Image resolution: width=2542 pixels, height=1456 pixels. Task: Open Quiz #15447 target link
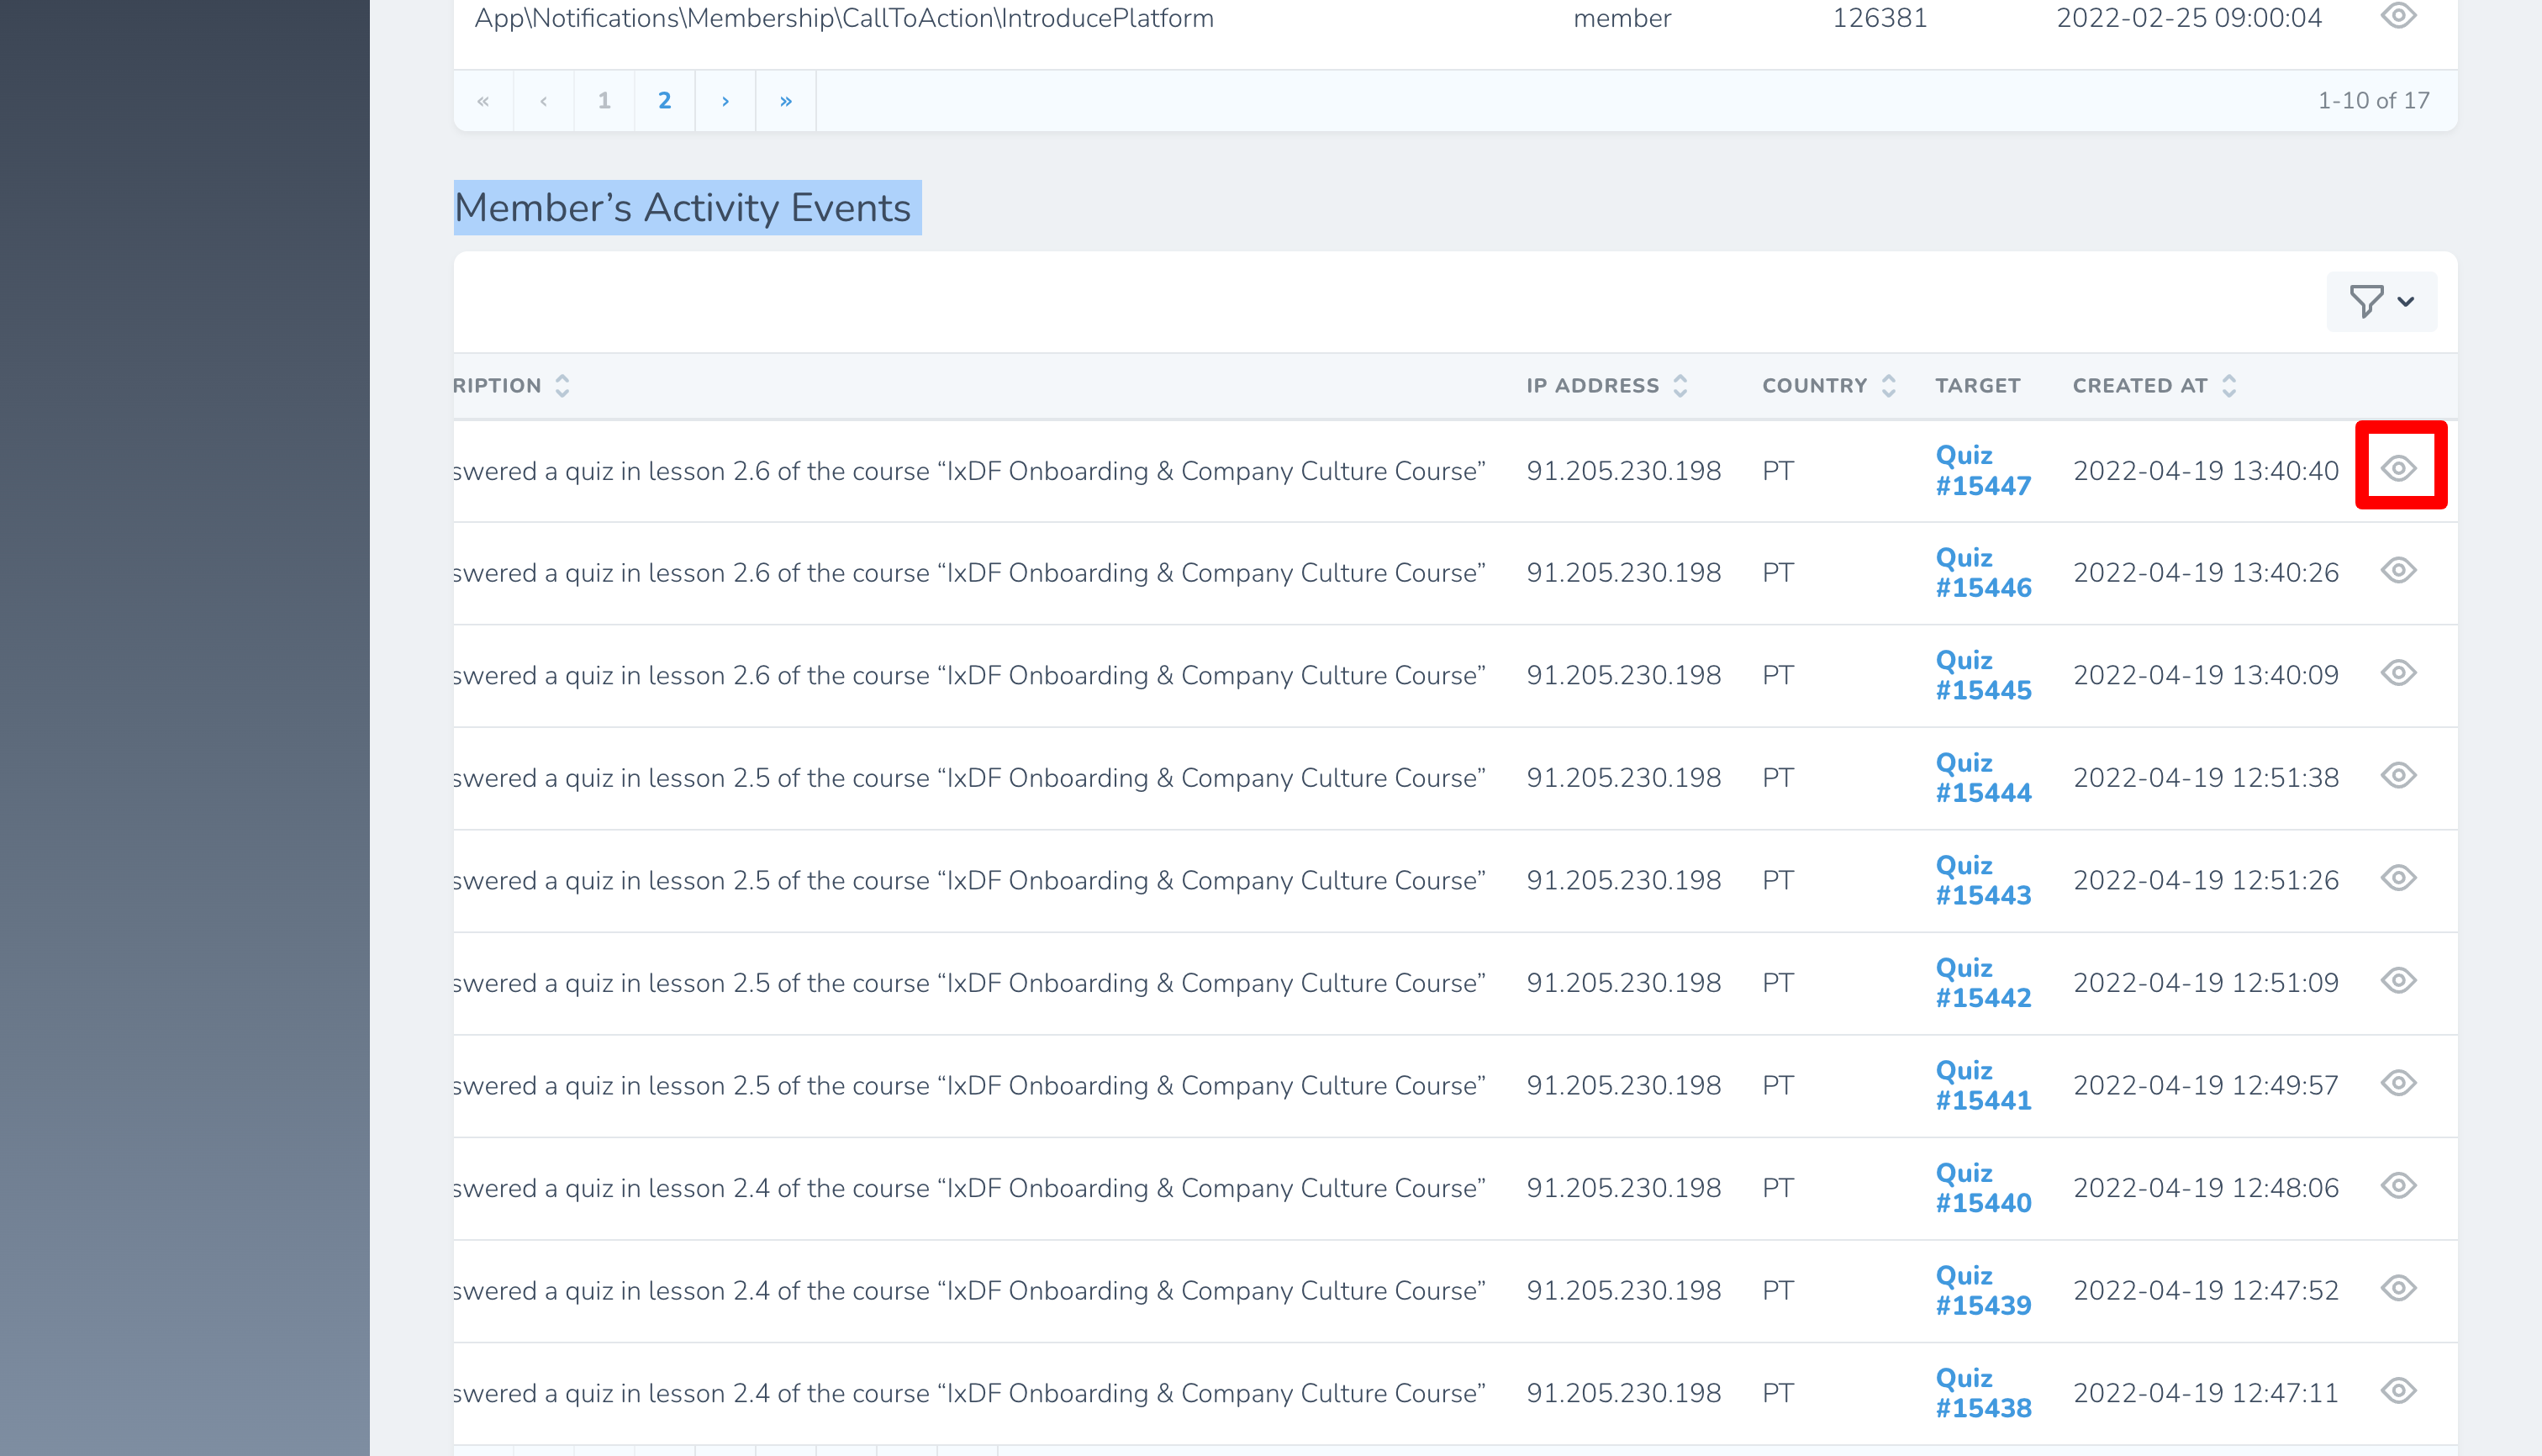tap(1982, 470)
